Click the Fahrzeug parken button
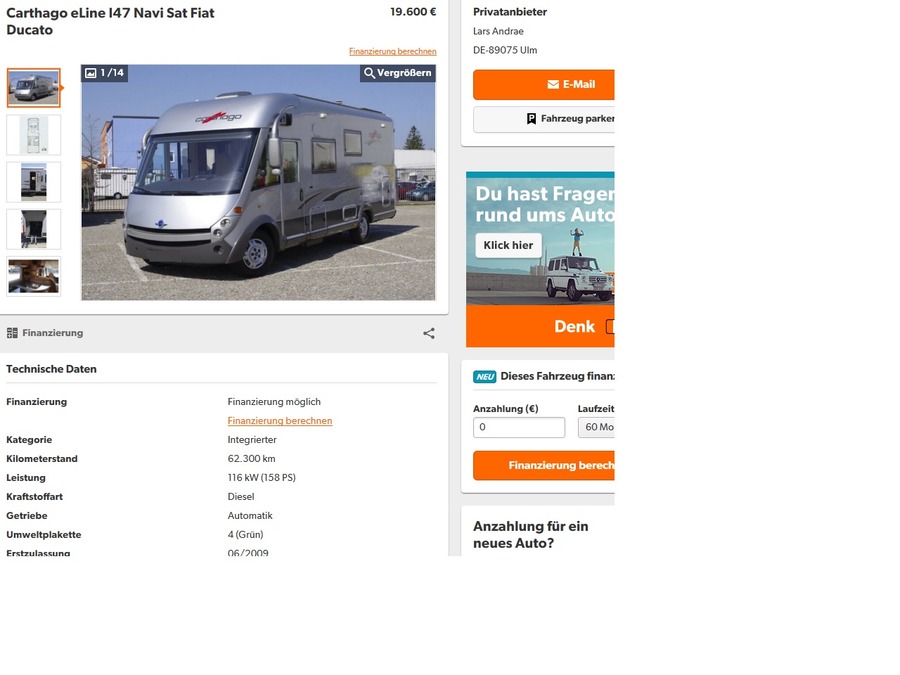 coord(544,119)
